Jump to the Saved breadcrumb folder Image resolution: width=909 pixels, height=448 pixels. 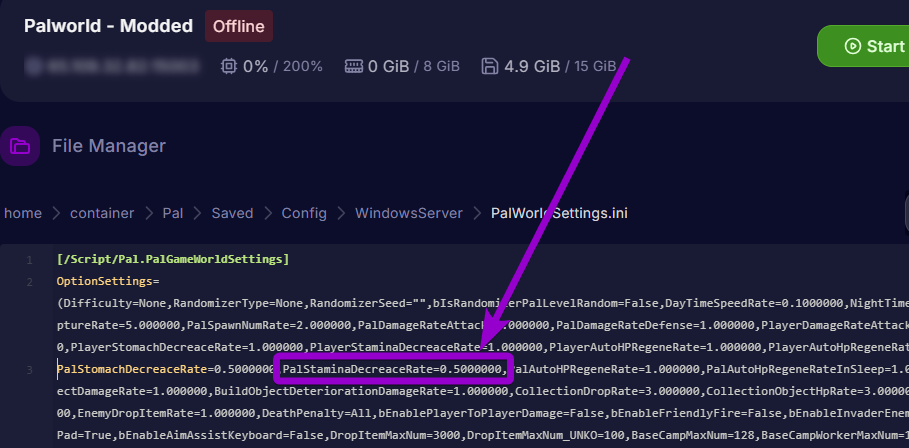point(232,213)
